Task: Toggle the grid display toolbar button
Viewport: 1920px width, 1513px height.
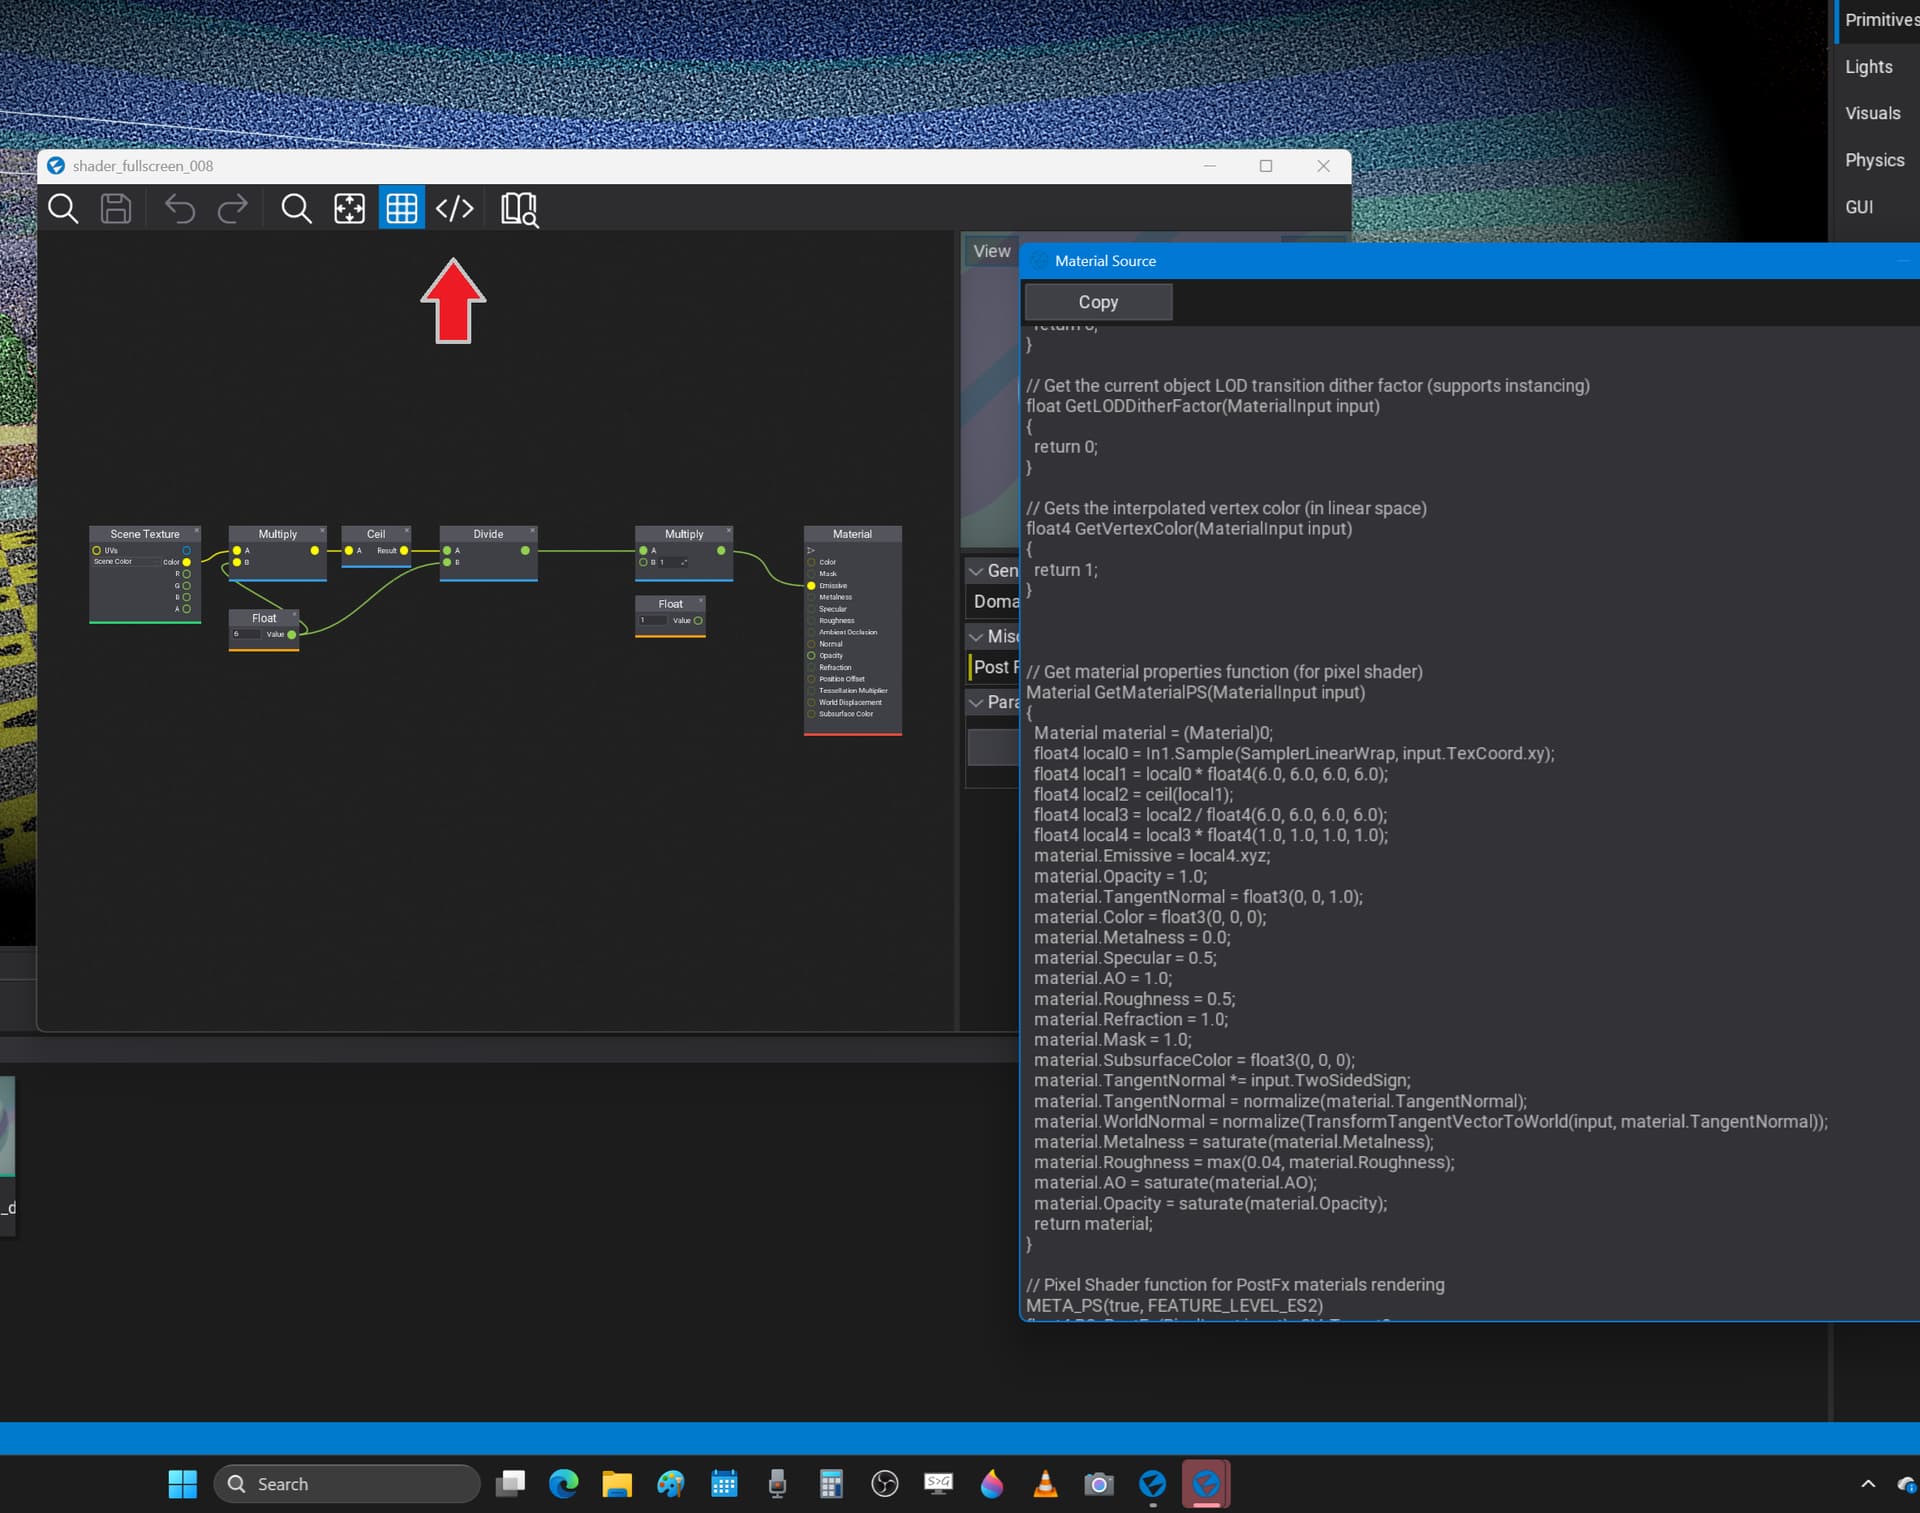Action: (401, 208)
